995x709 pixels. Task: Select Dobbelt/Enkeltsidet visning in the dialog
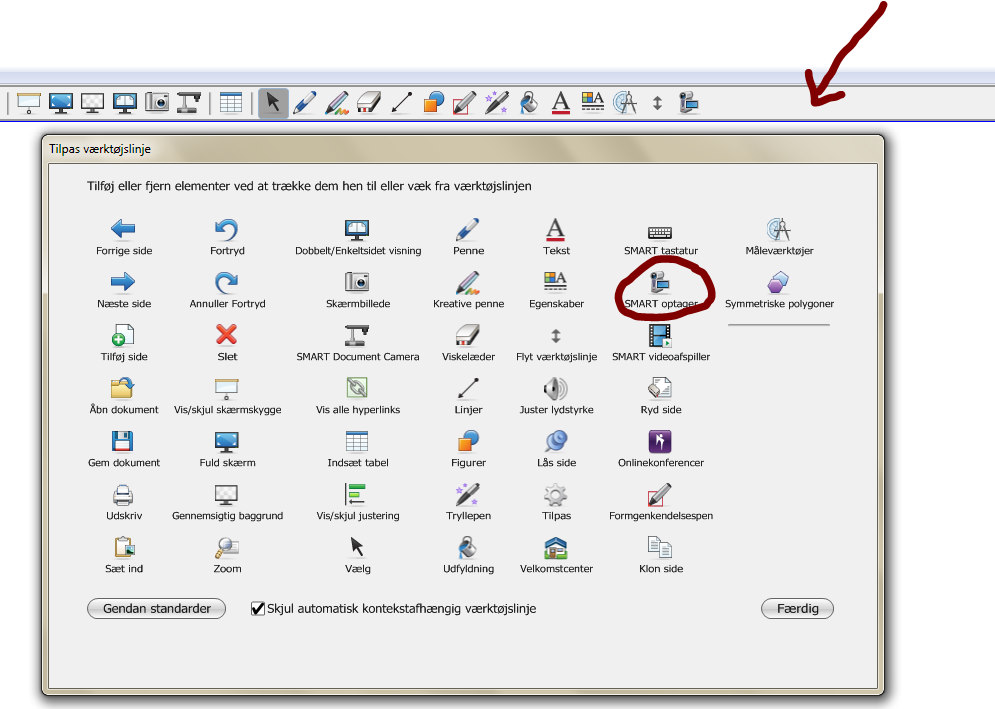357,229
